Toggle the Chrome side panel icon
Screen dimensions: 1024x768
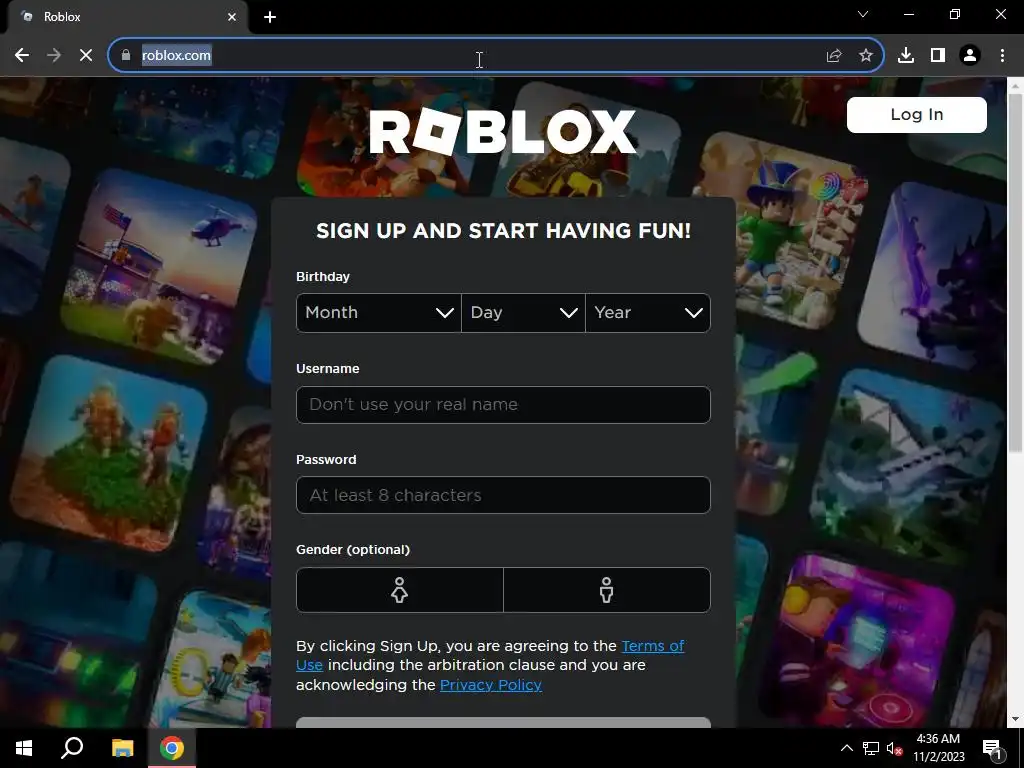(x=938, y=56)
